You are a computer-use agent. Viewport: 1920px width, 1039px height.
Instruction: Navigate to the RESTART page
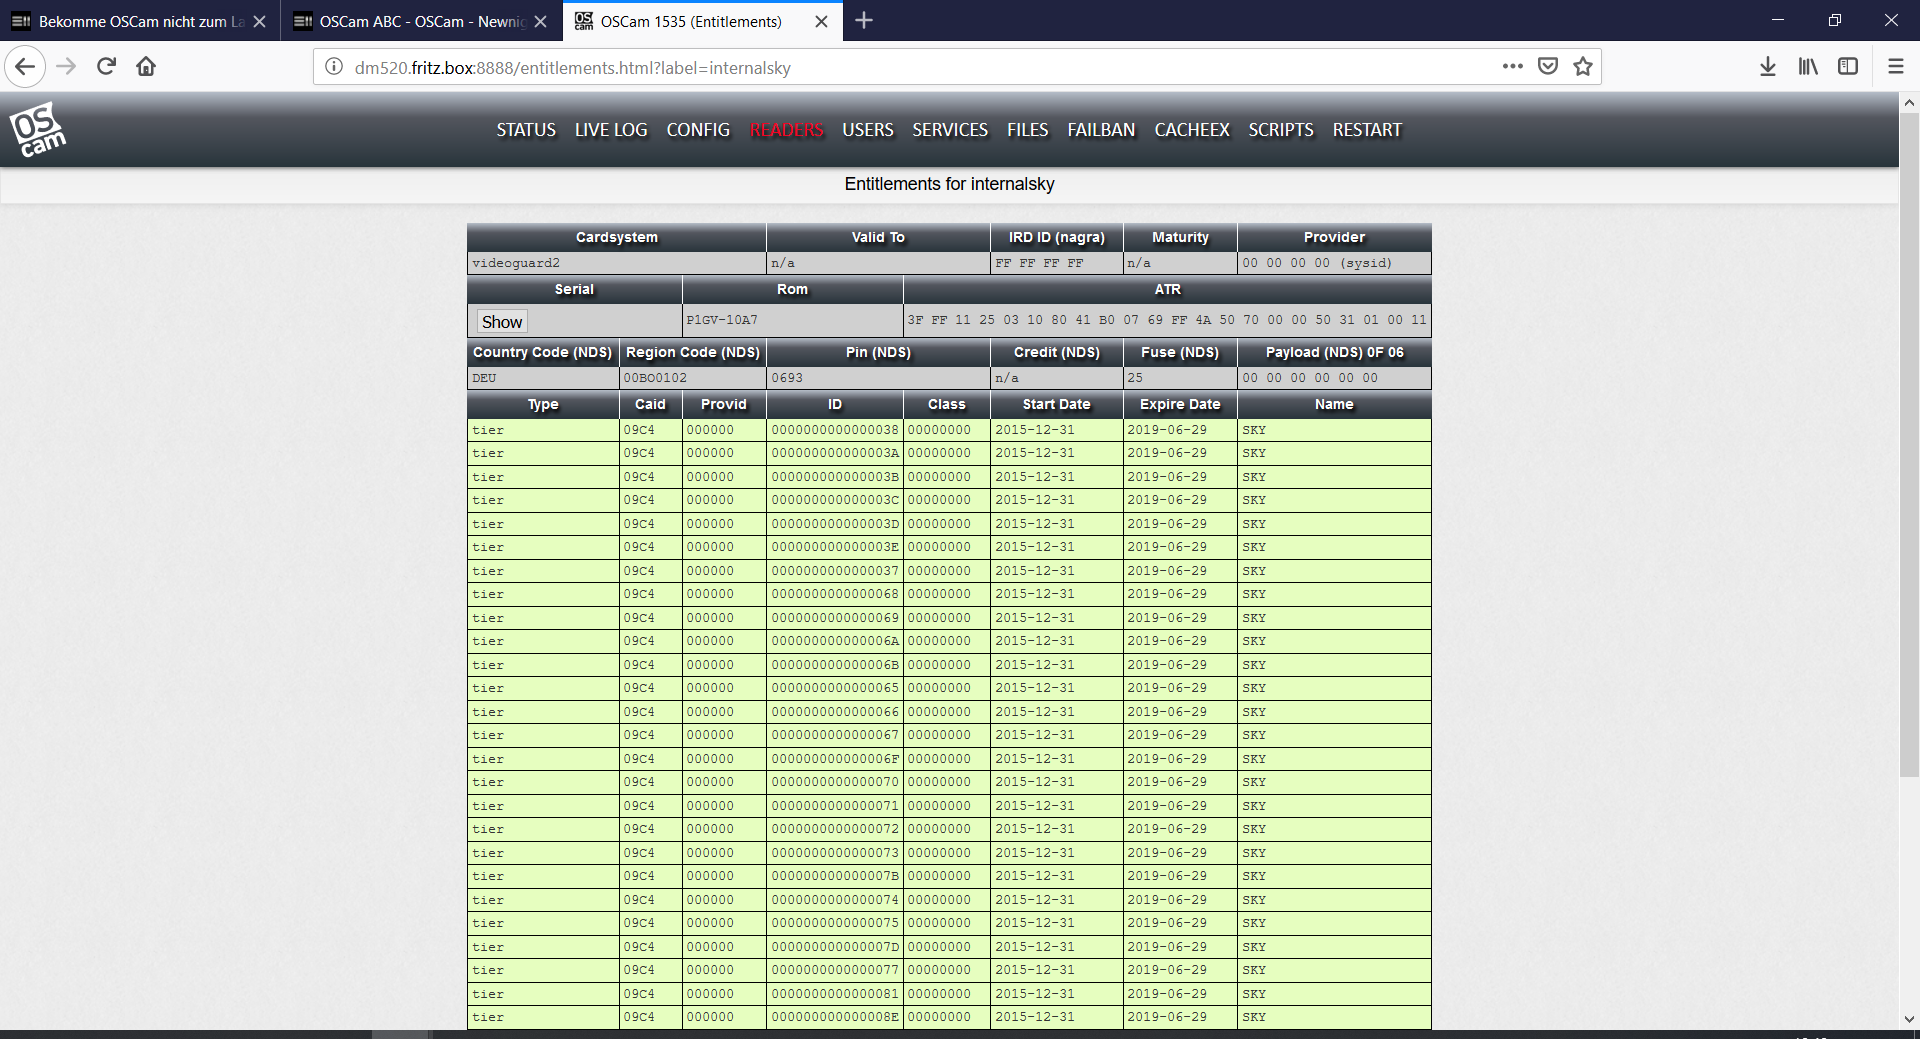point(1366,130)
